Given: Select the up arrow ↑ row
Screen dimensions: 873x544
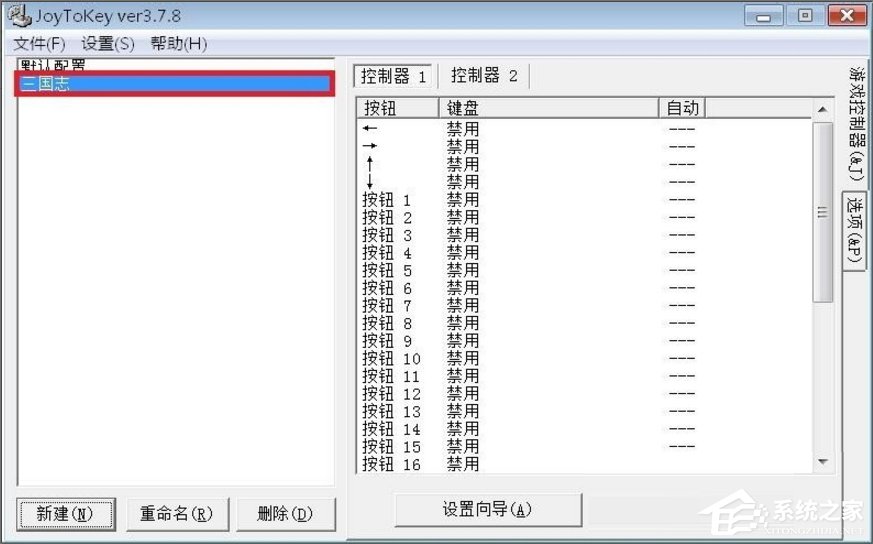Looking at the screenshot, I should pyautogui.click(x=584, y=164).
